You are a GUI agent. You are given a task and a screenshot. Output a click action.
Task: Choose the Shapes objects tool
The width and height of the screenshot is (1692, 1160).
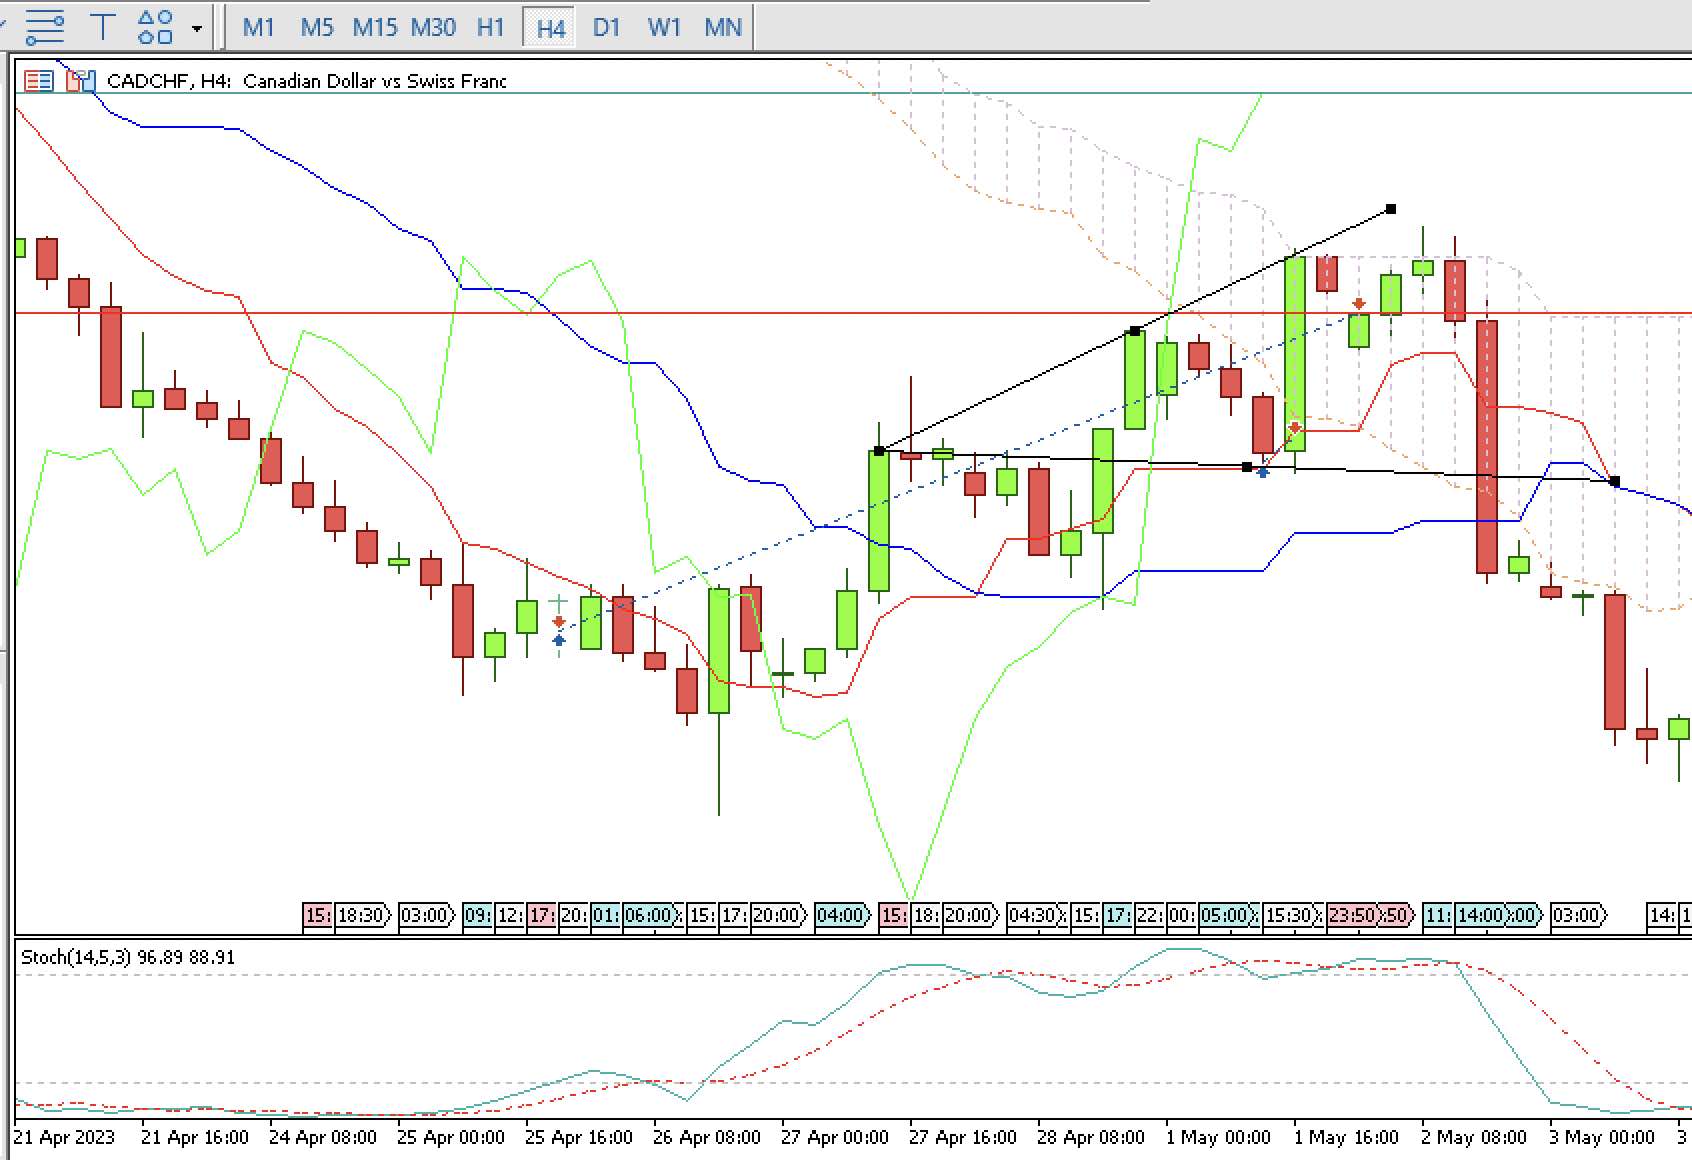155,26
